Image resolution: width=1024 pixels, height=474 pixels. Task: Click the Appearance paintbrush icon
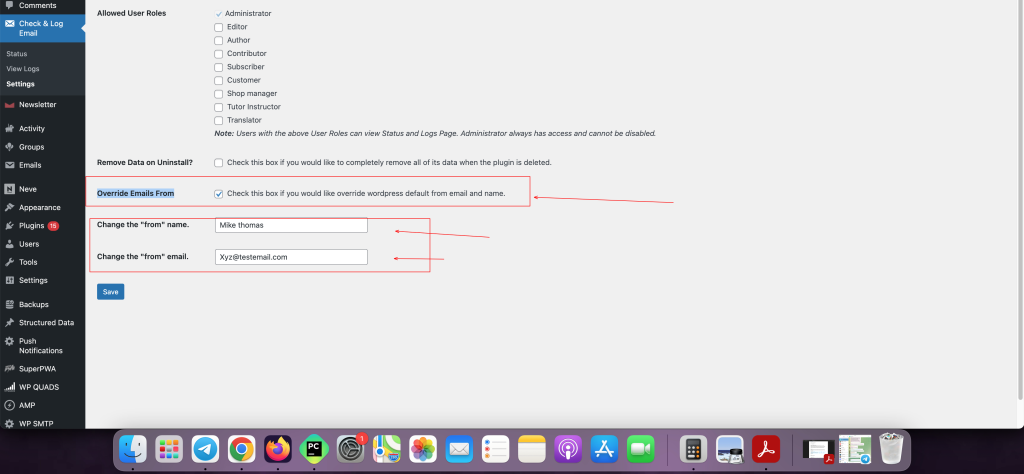[9, 208]
